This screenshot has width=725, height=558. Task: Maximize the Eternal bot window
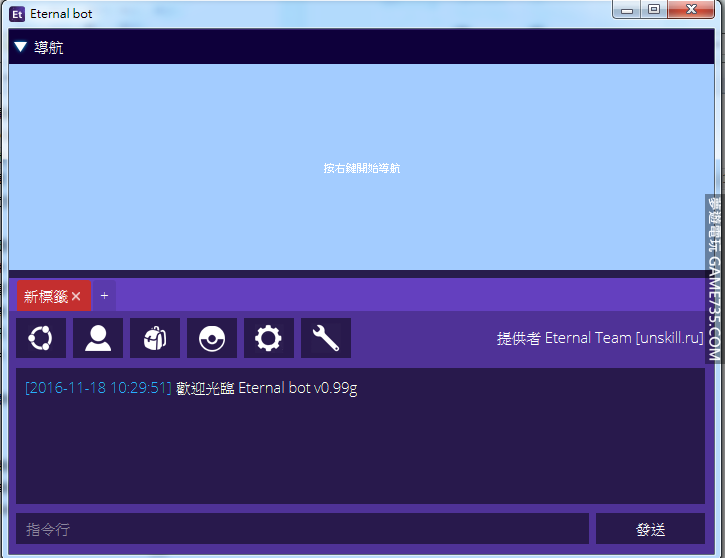(x=654, y=10)
